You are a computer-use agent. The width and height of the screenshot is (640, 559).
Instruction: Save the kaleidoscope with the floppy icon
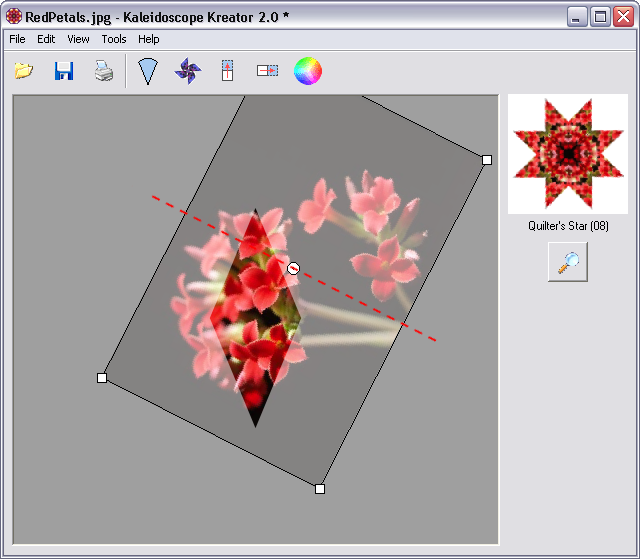point(64,71)
